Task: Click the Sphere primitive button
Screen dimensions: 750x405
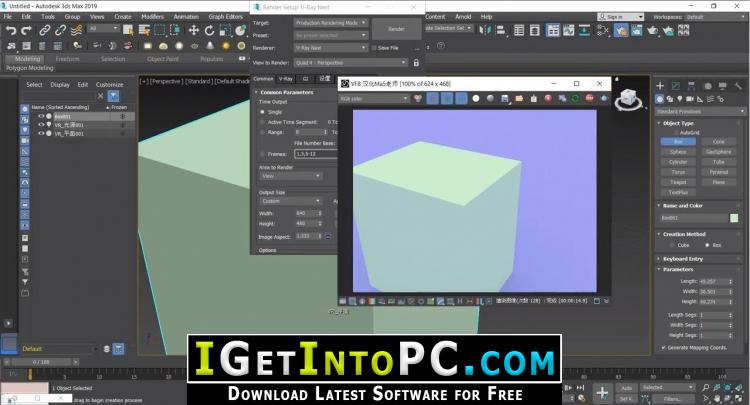Action: [x=678, y=152]
